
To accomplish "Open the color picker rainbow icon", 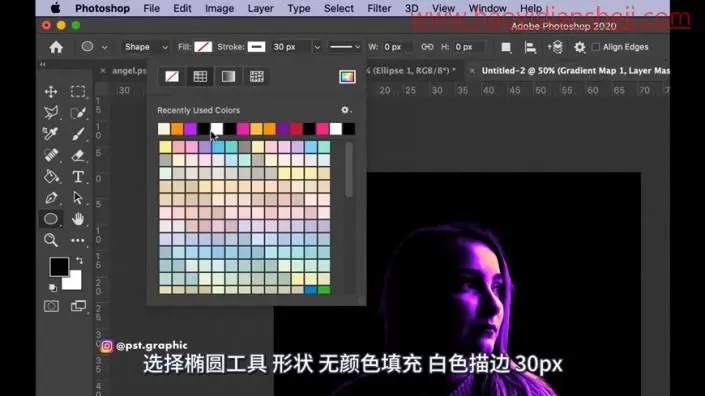I will [x=347, y=76].
